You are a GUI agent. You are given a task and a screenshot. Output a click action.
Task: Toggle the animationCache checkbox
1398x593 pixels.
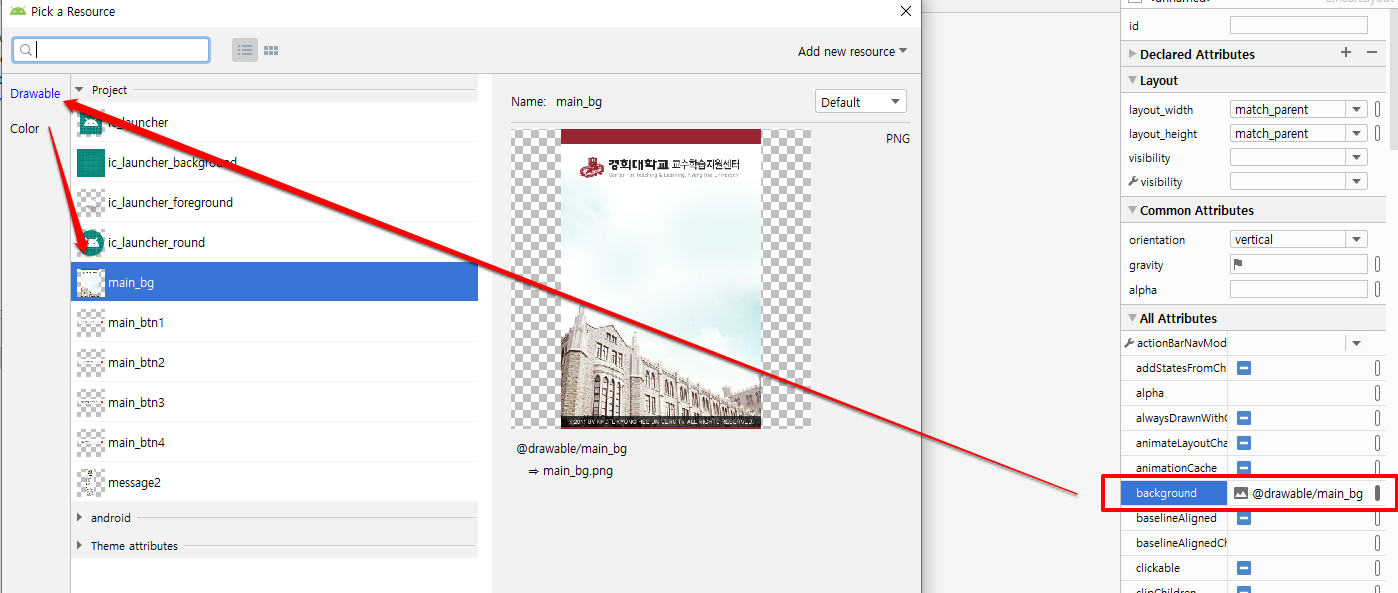click(1244, 468)
